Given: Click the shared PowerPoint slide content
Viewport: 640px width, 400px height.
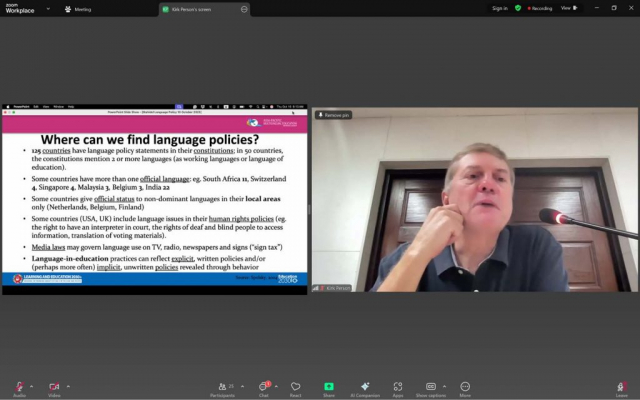Looking at the screenshot, I should click(155, 200).
